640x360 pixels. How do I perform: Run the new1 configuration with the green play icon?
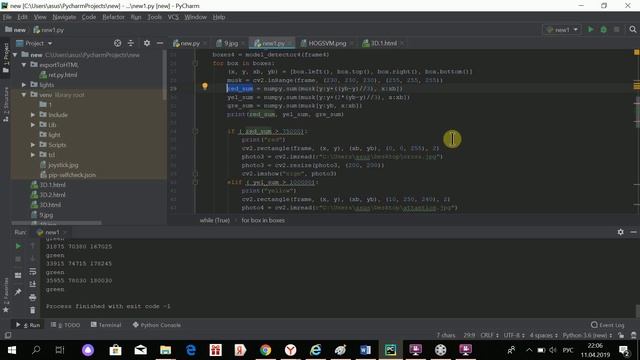coord(591,29)
